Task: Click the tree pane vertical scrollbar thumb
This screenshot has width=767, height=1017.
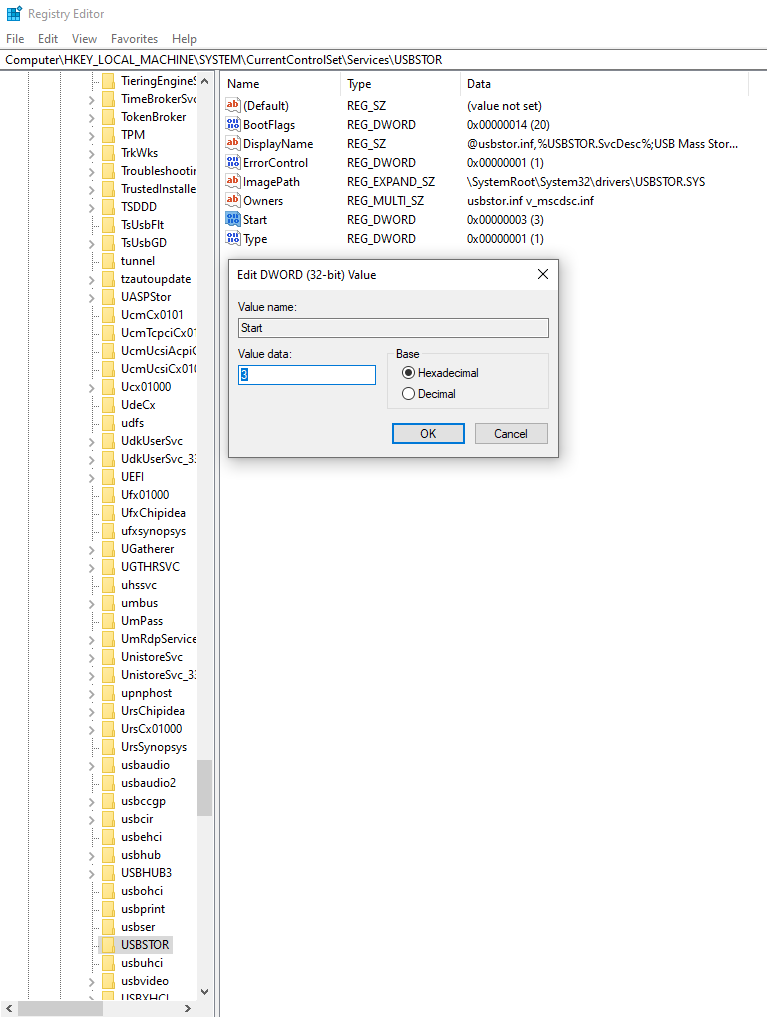Action: (x=205, y=787)
